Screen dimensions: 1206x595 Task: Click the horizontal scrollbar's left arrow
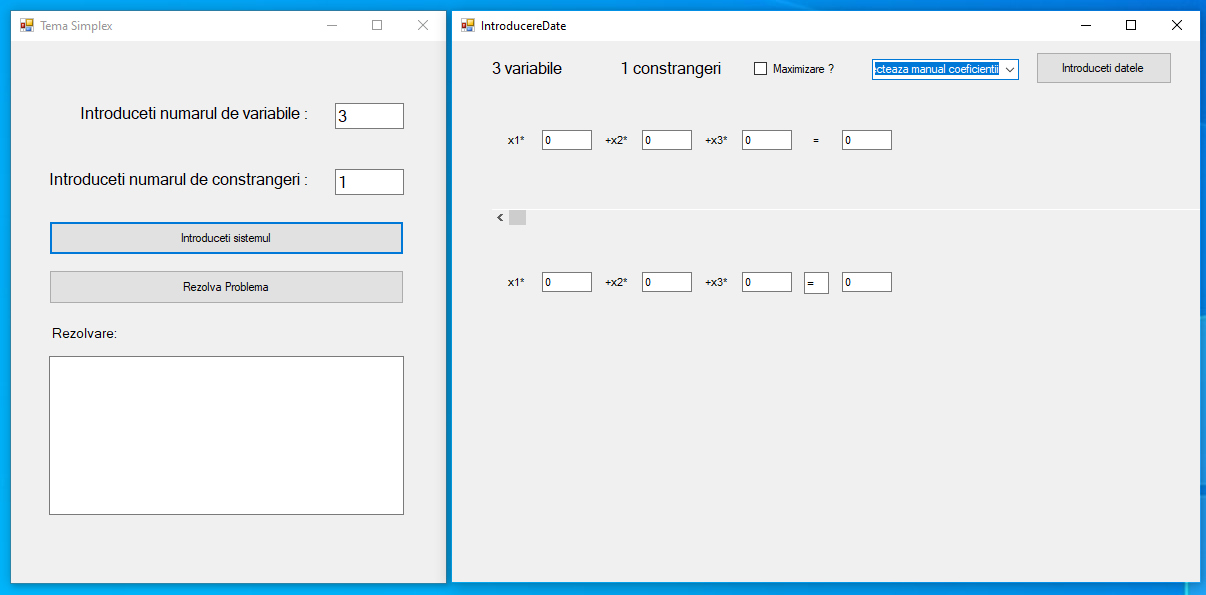[x=500, y=218]
